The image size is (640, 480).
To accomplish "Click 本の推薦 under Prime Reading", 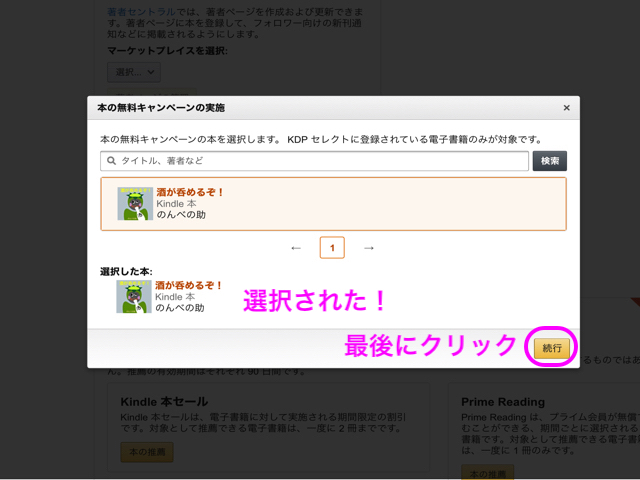I will point(487,472).
